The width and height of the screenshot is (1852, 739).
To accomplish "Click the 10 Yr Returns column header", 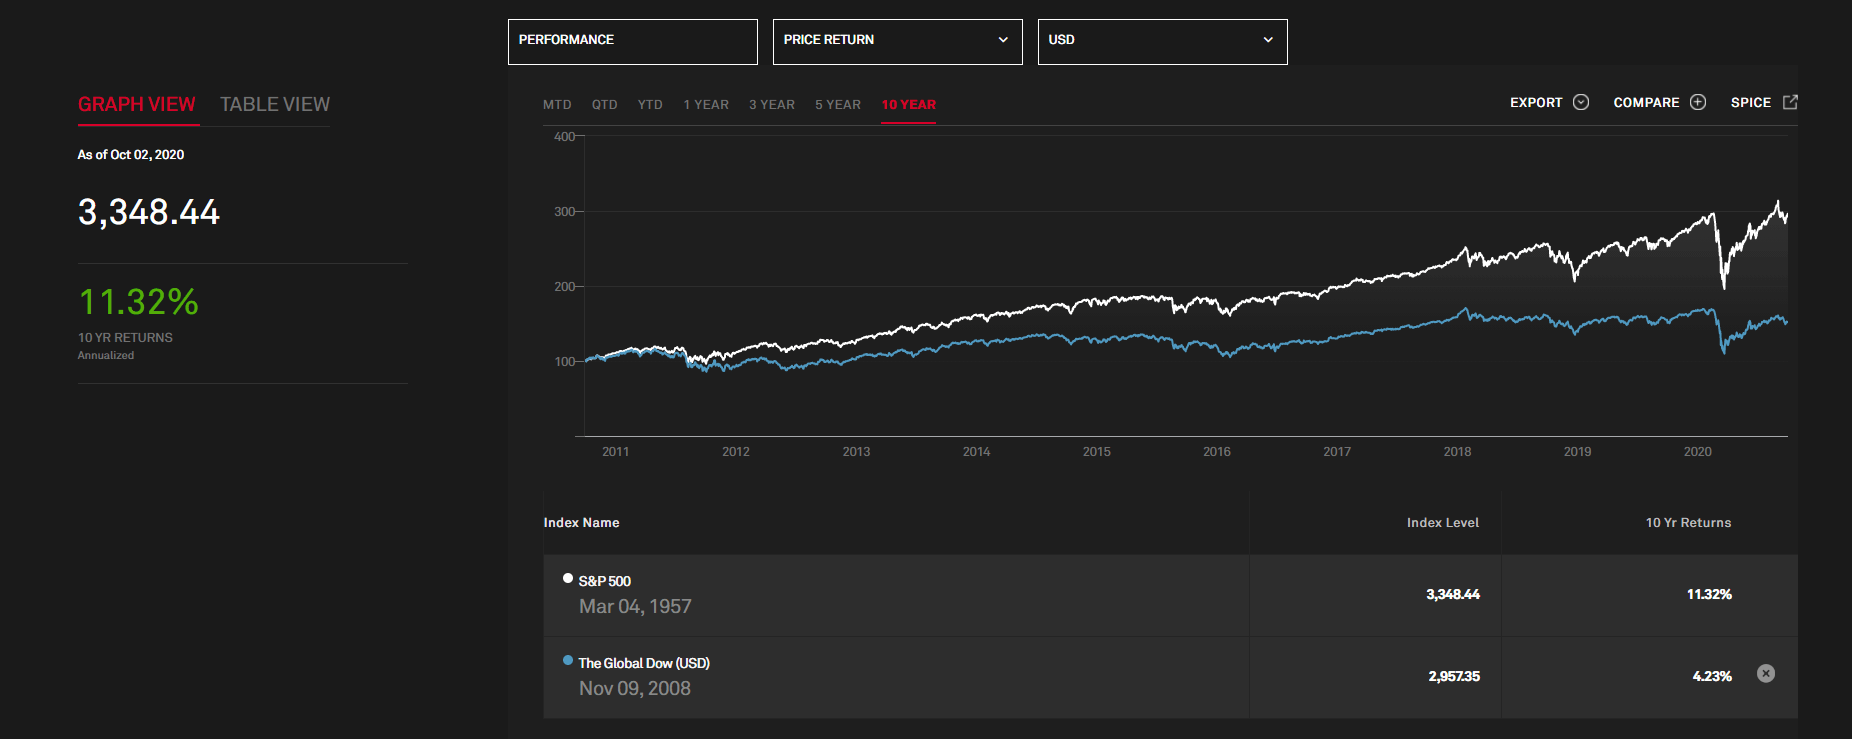I will pyautogui.click(x=1688, y=523).
